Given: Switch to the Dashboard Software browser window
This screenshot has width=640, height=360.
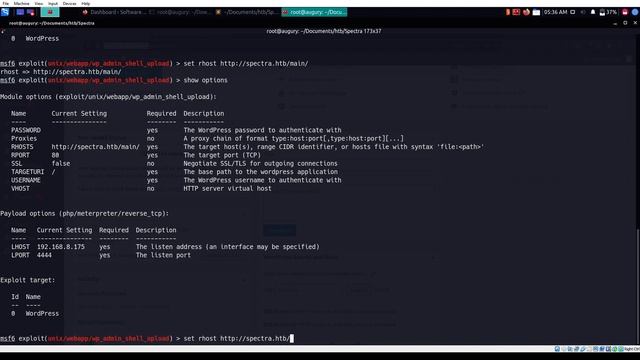Looking at the screenshot, I should (113, 12).
